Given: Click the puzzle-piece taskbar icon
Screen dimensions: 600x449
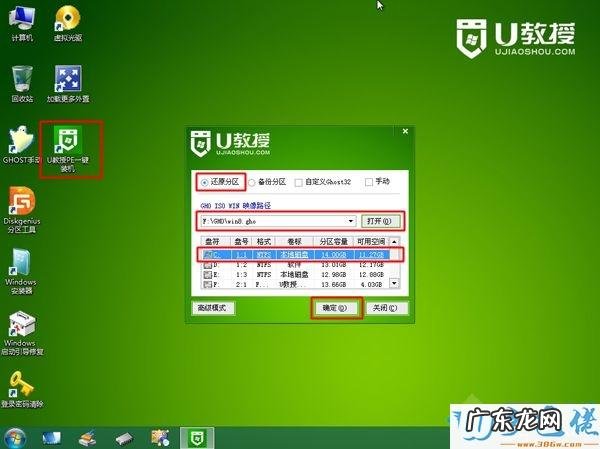Looking at the screenshot, I should (160, 438).
